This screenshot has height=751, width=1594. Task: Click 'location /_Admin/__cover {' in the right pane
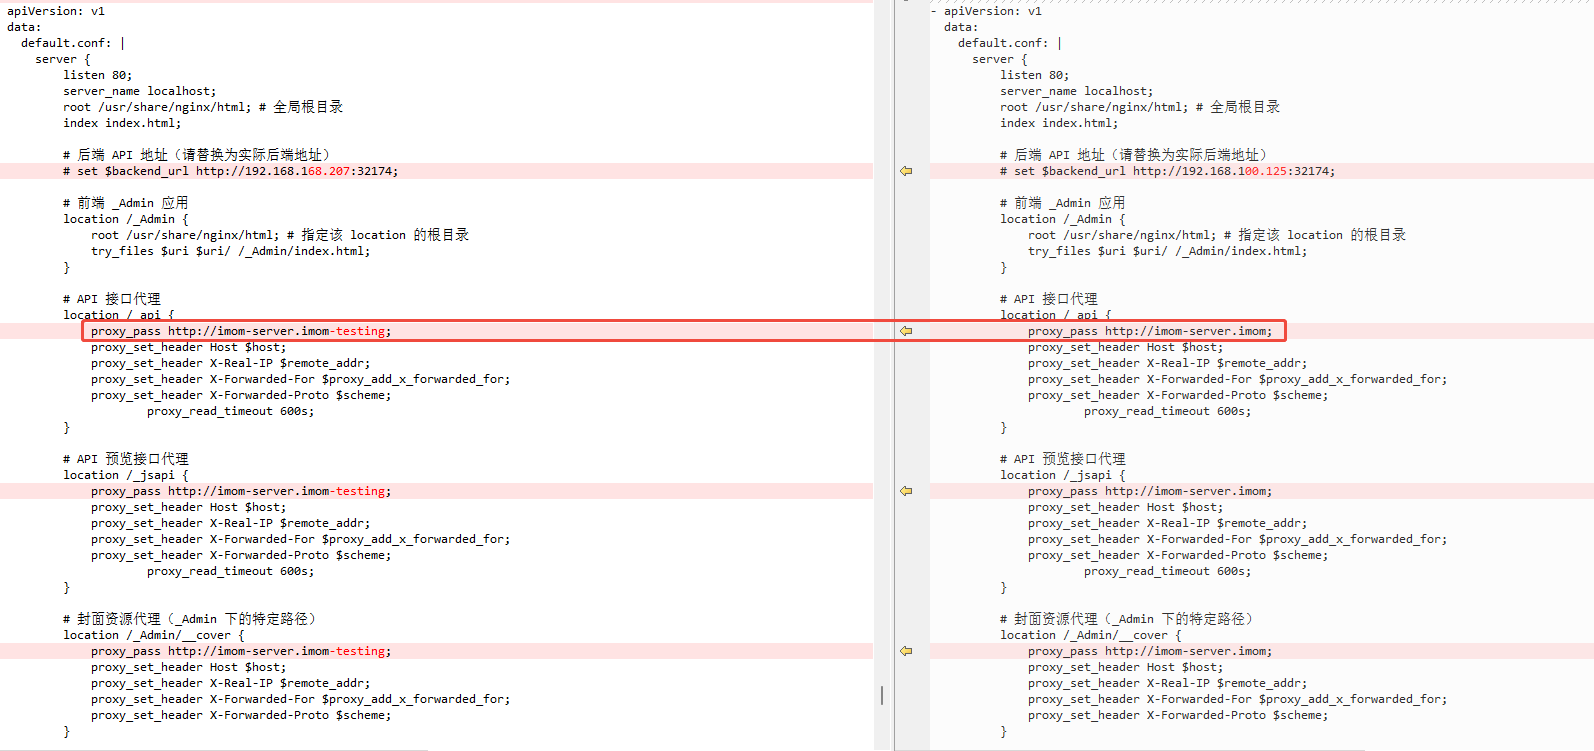click(x=1091, y=635)
